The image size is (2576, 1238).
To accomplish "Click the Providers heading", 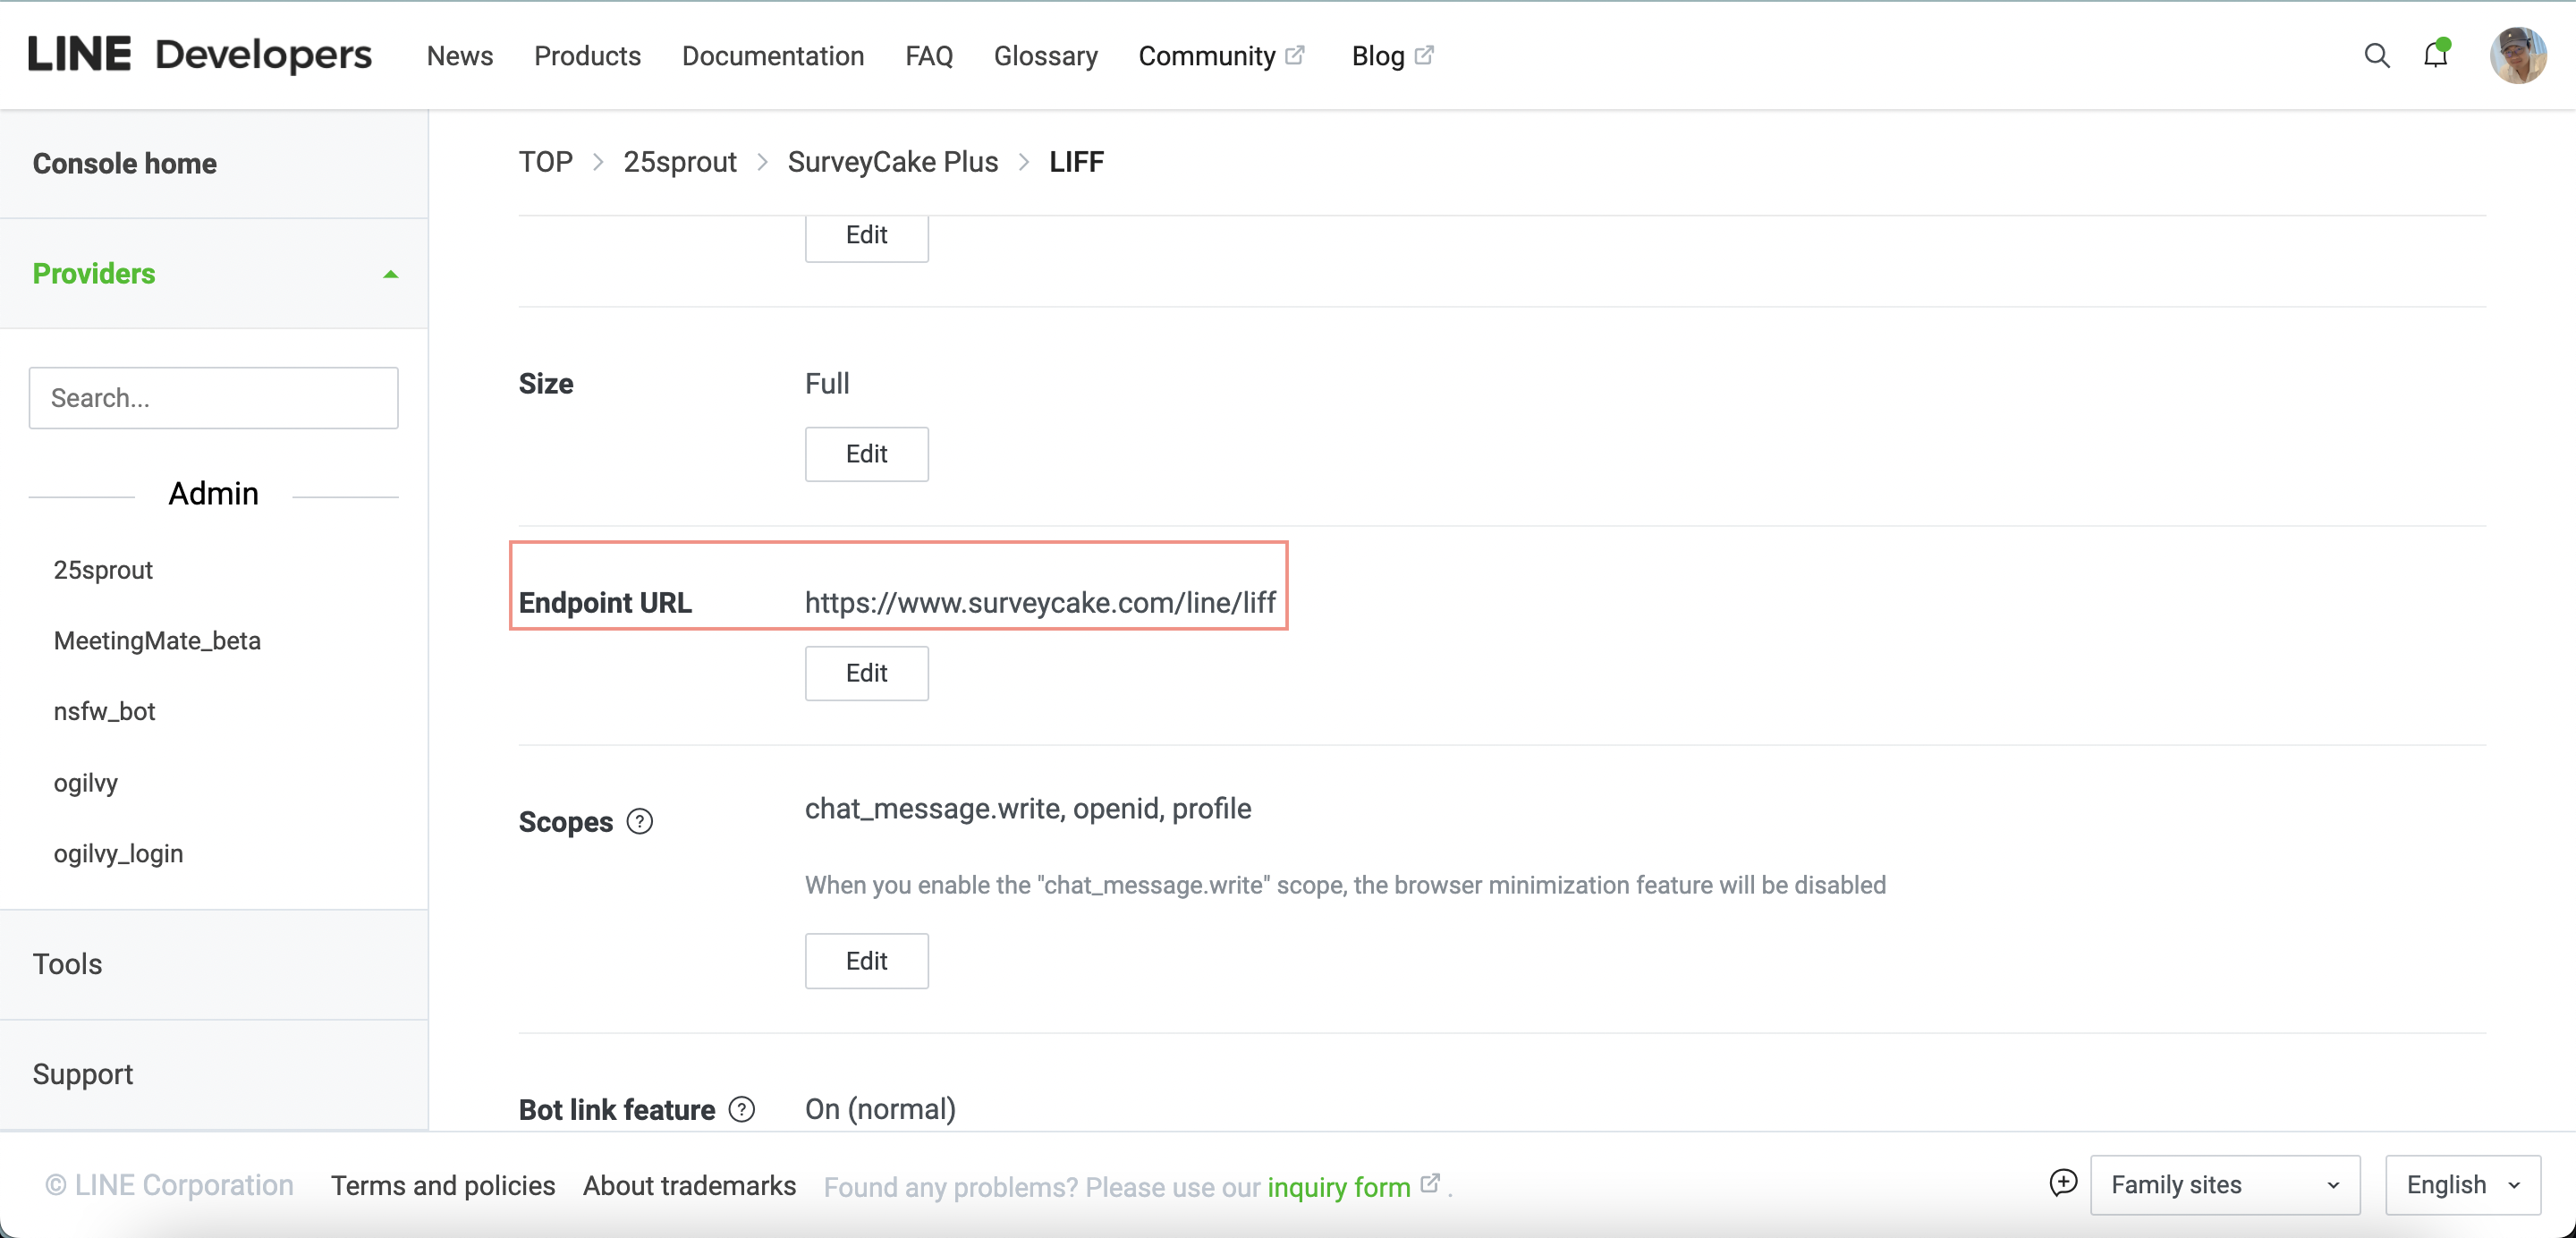I will (x=94, y=273).
